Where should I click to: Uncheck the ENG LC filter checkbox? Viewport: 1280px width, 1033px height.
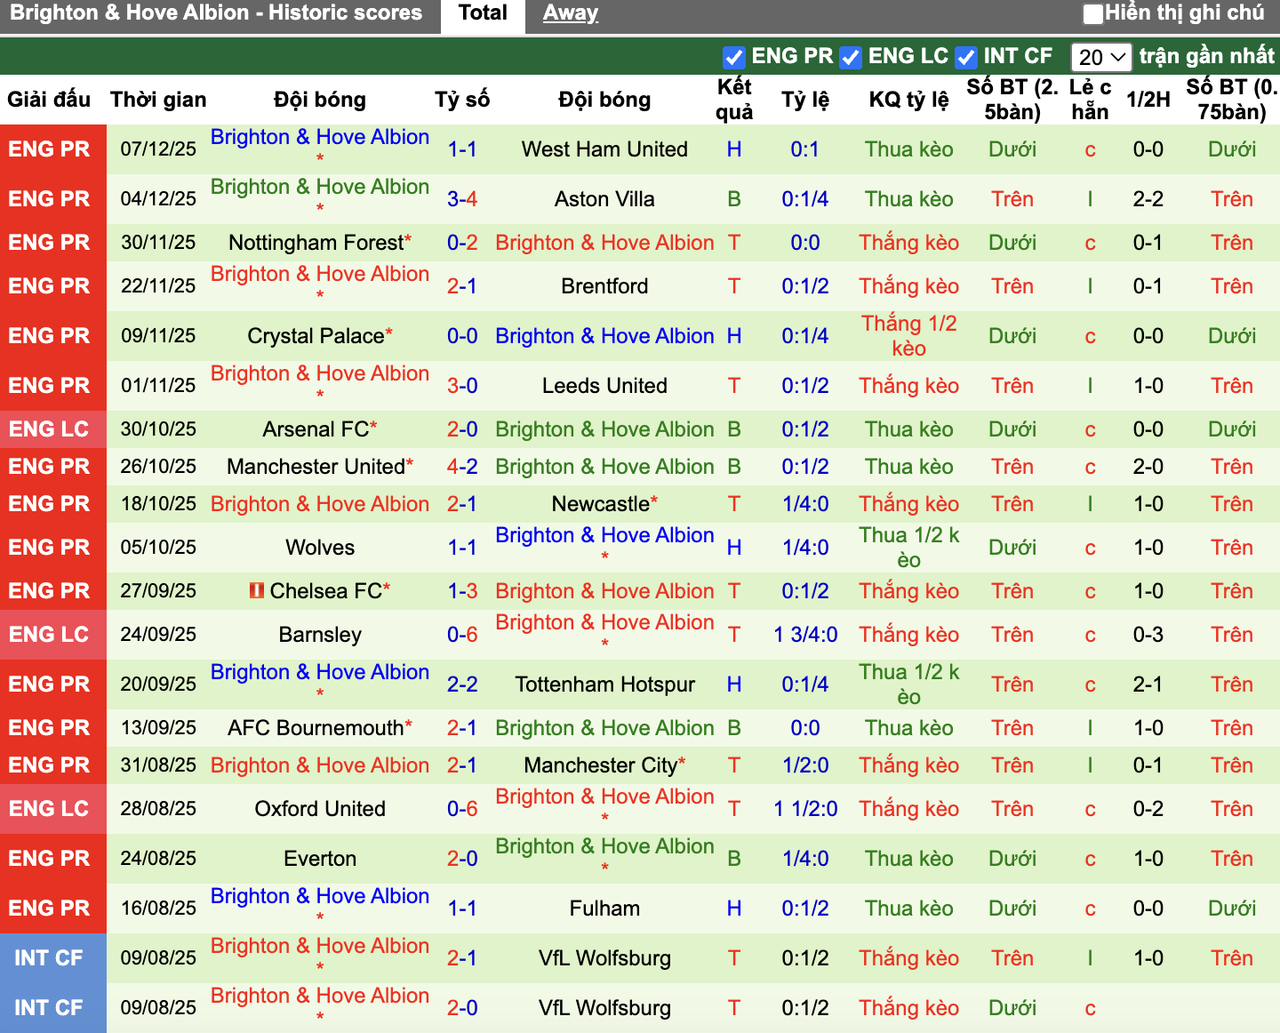851,57
